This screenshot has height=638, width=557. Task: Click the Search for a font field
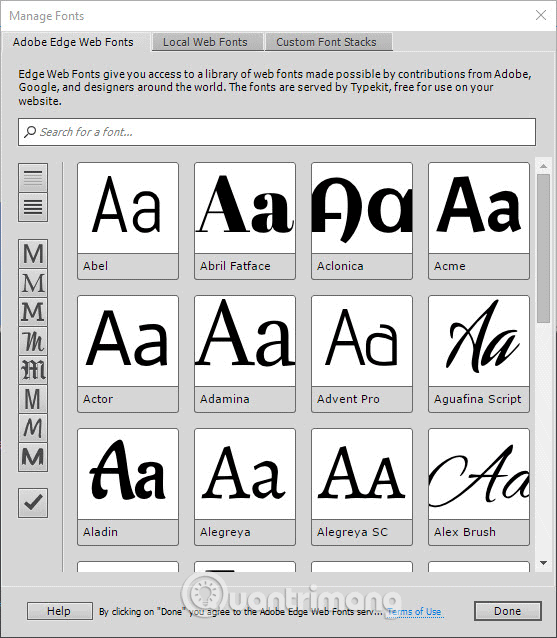click(277, 132)
